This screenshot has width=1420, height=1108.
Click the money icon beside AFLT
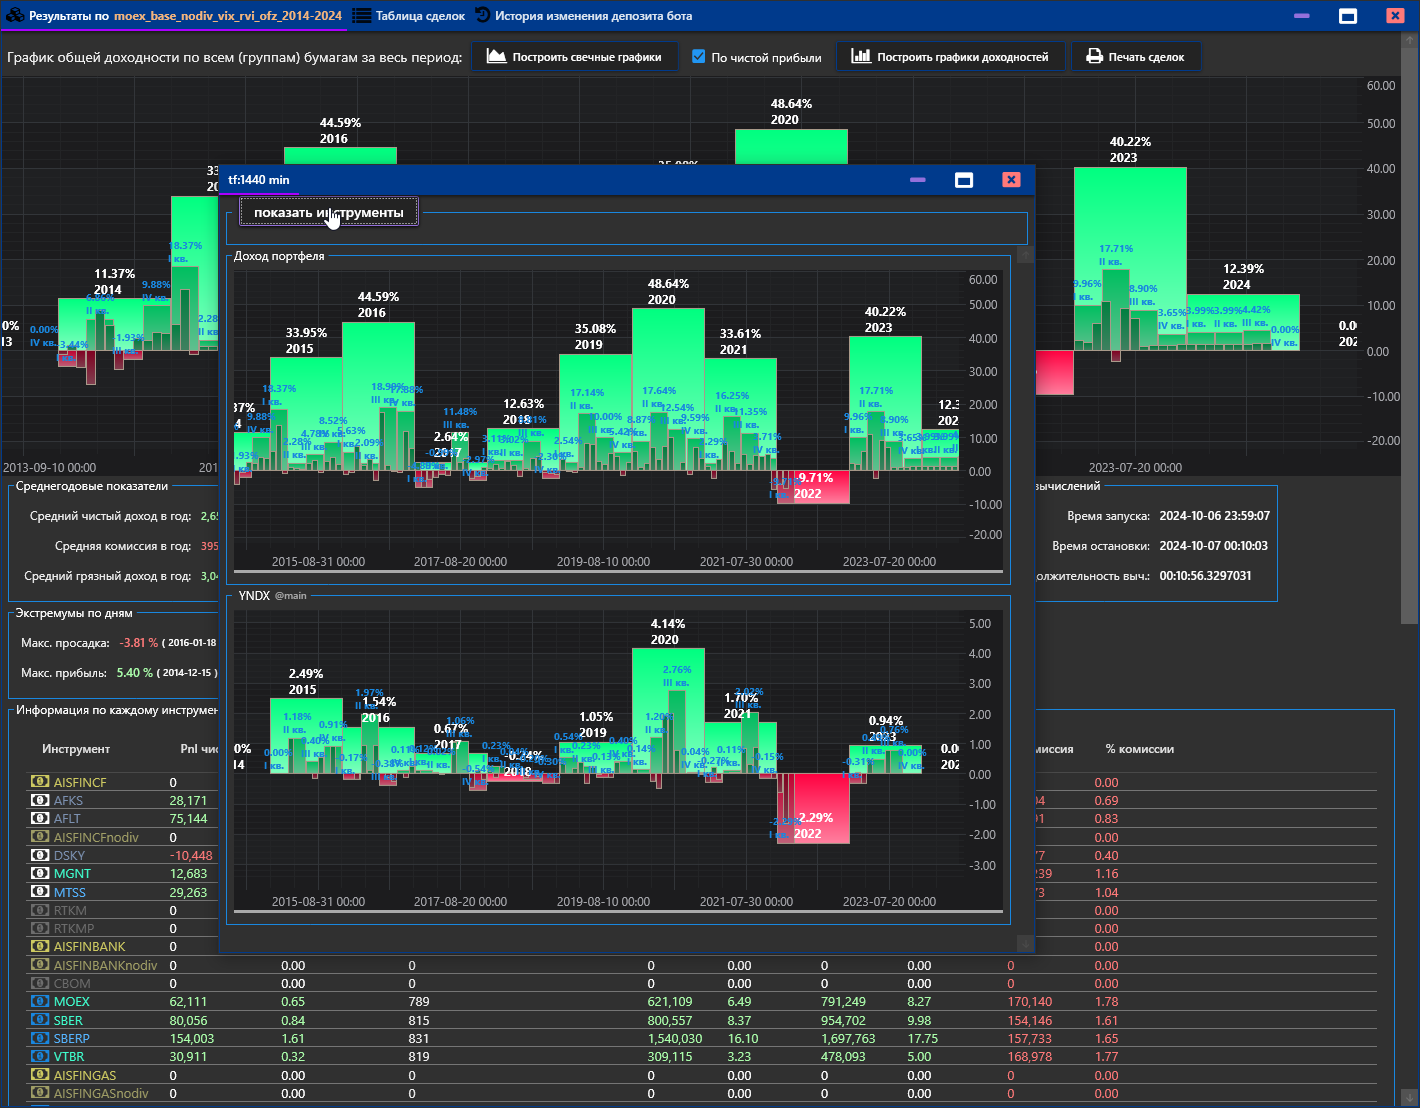tap(40, 818)
